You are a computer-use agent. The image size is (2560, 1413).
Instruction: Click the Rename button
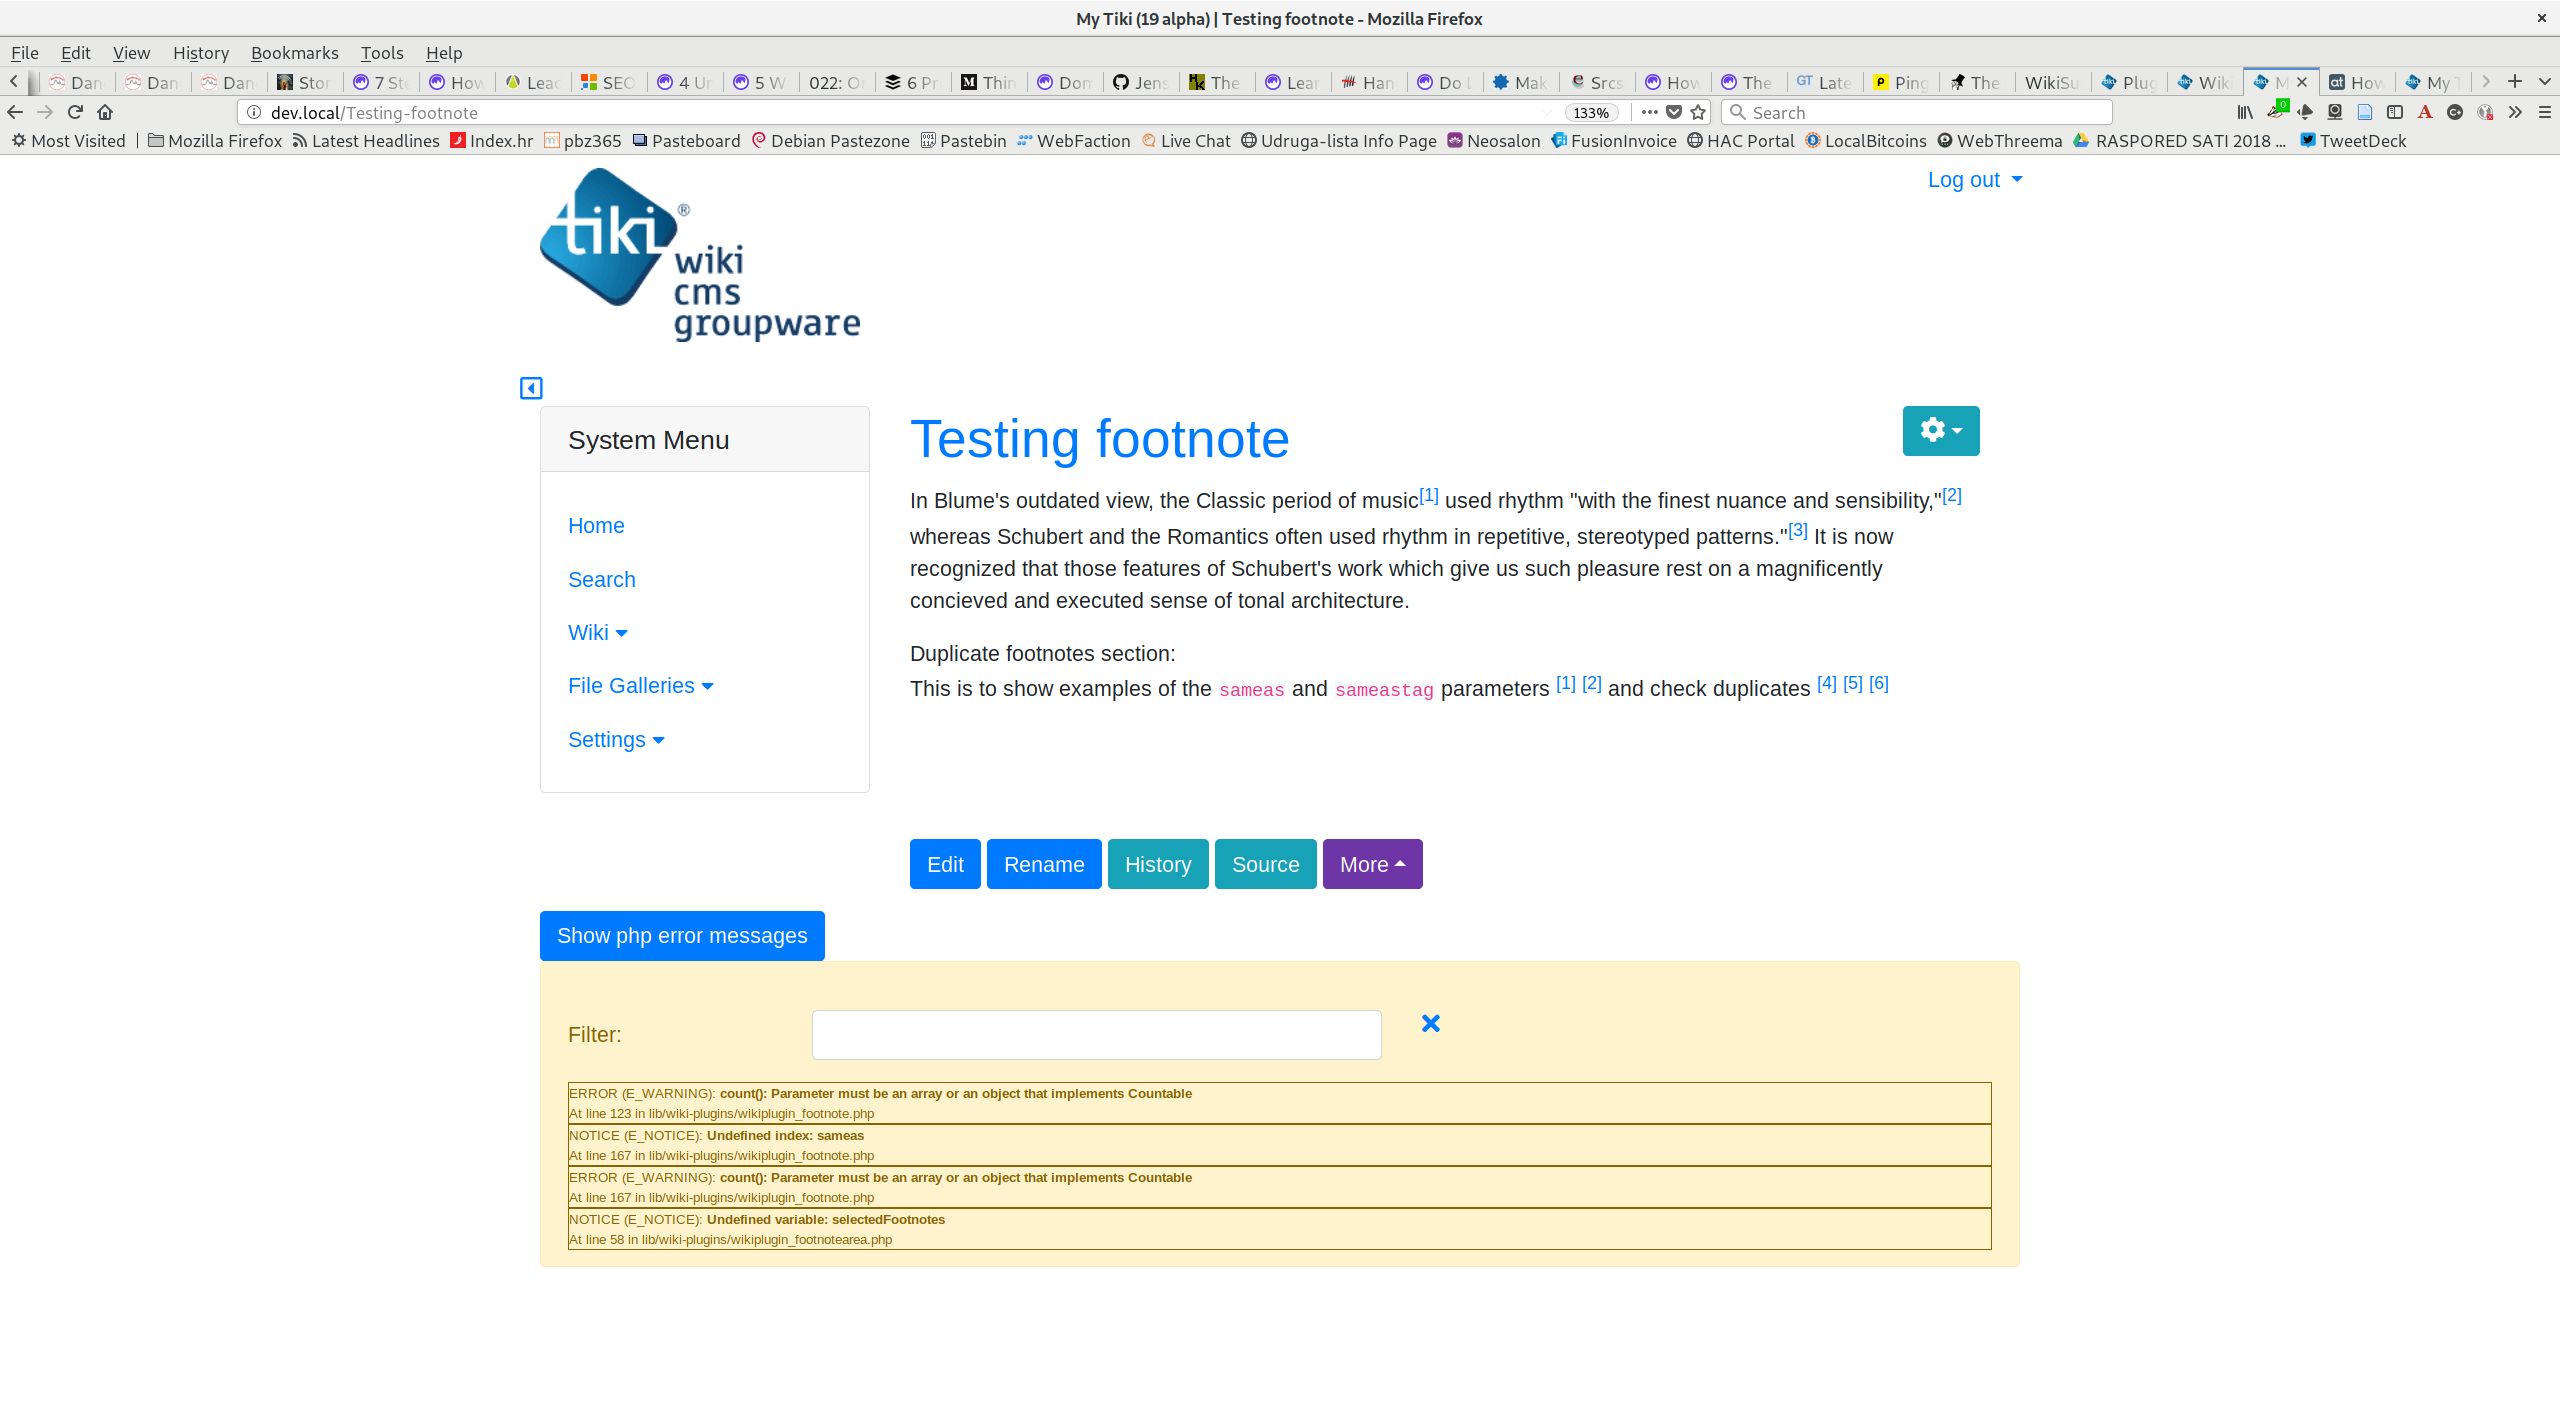pos(1044,864)
